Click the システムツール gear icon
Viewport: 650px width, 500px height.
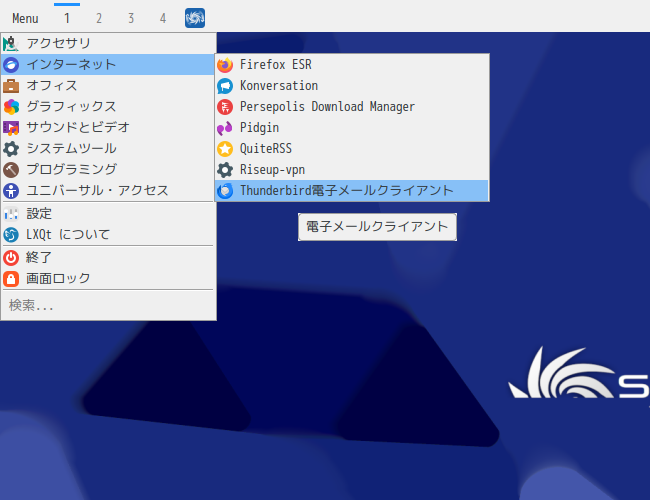point(11,149)
